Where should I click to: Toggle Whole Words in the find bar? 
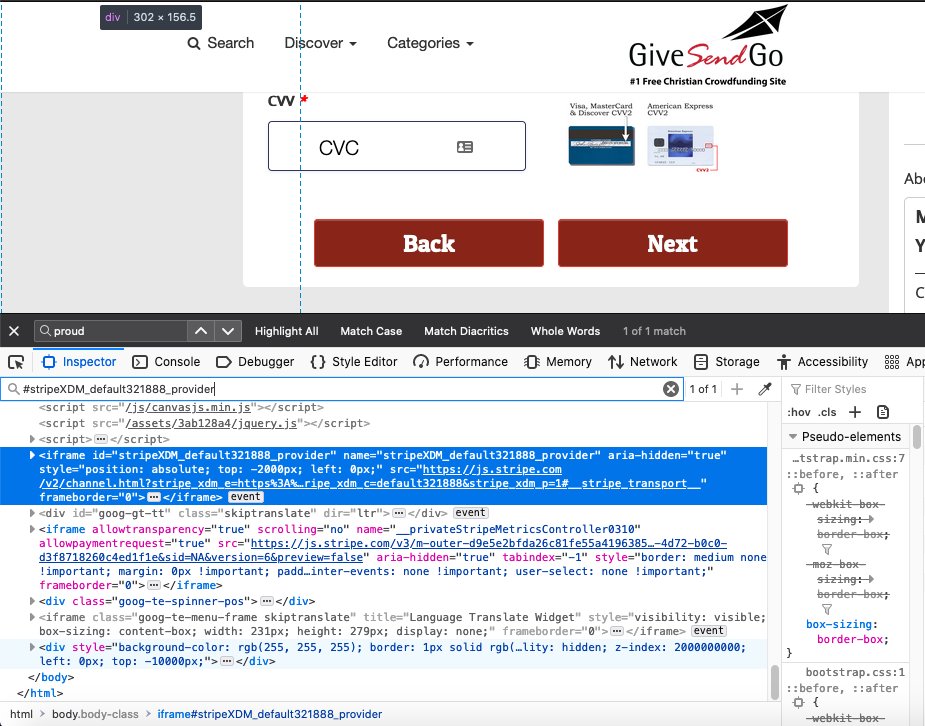(565, 331)
